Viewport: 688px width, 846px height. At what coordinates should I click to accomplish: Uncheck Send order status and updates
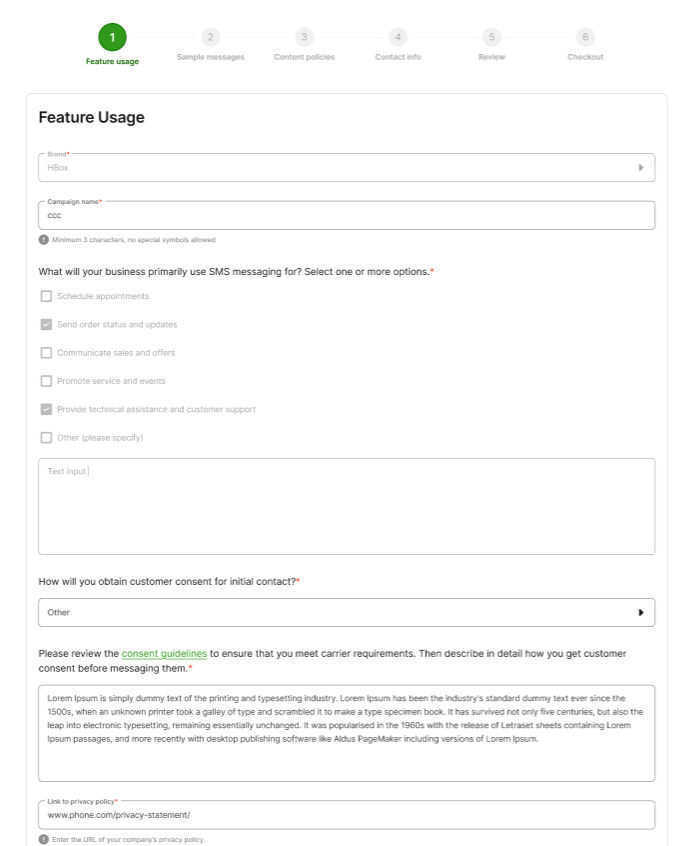(46, 324)
